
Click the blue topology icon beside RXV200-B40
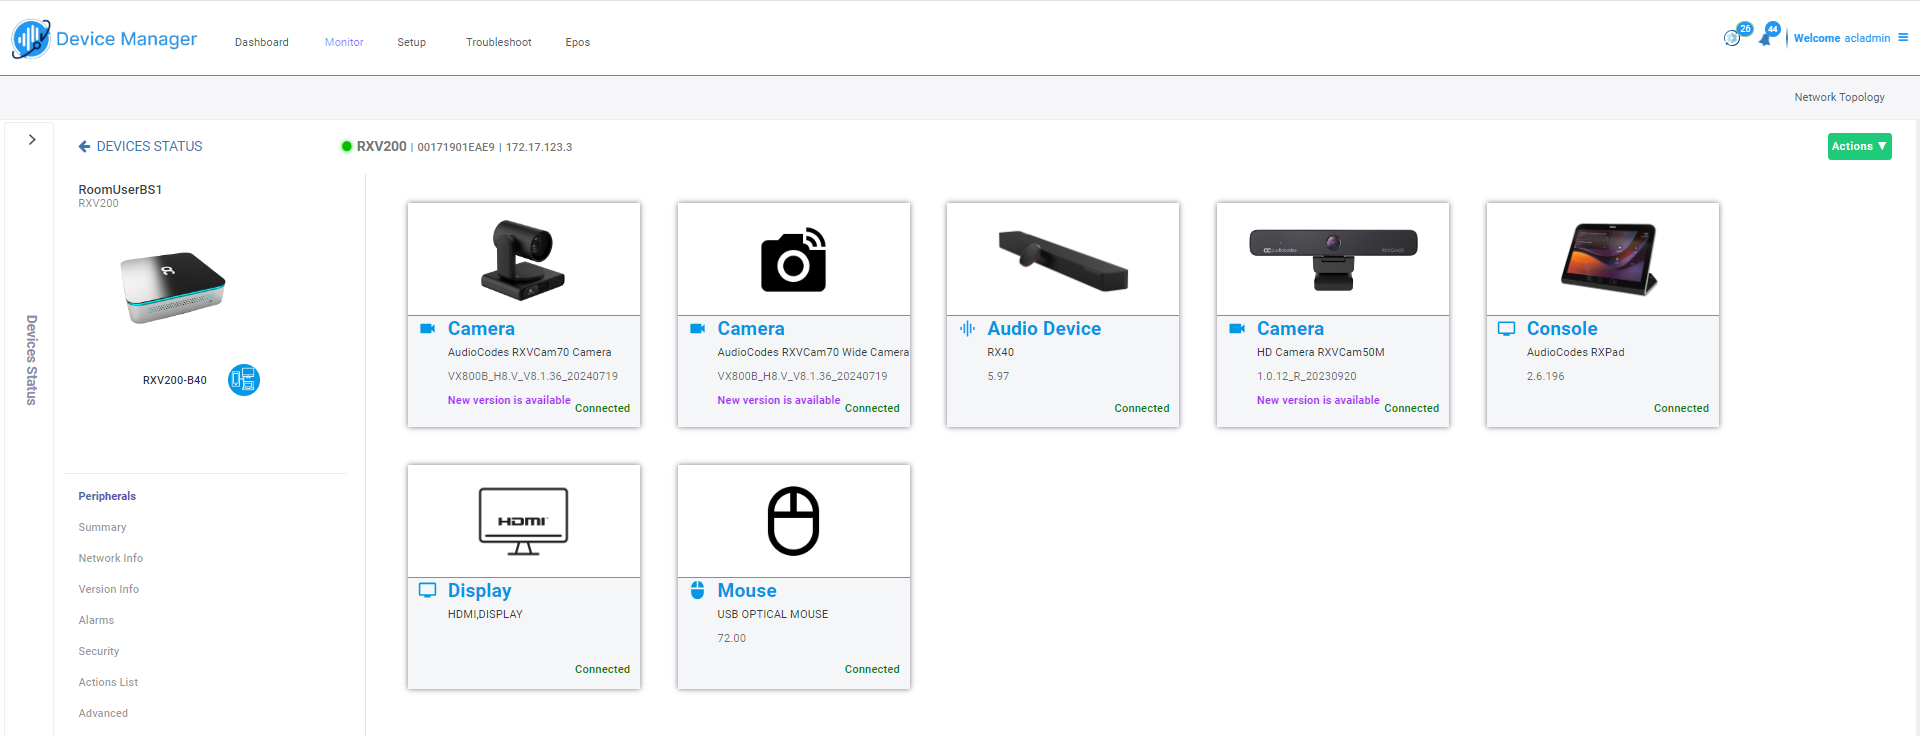[x=244, y=380]
